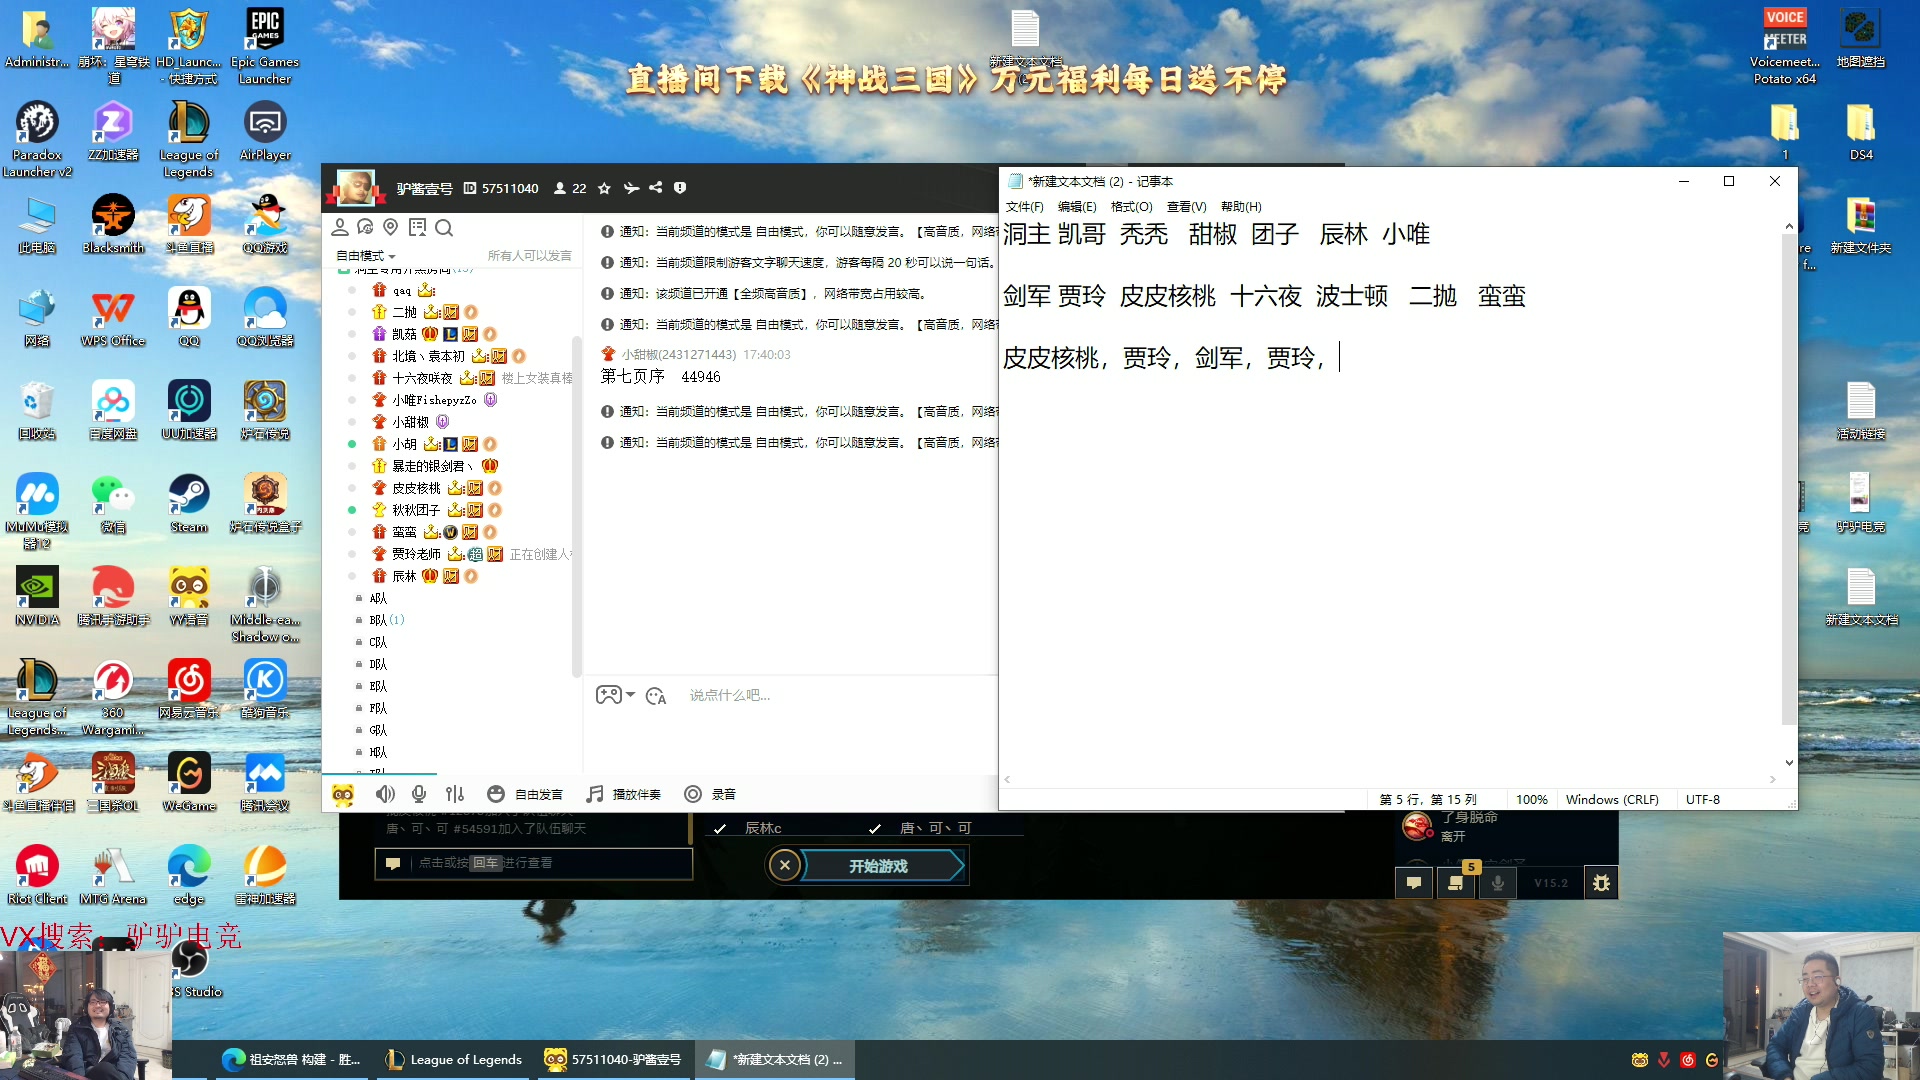1920x1080 pixels.
Task: Click the 录音 record icon
Action: 693,794
